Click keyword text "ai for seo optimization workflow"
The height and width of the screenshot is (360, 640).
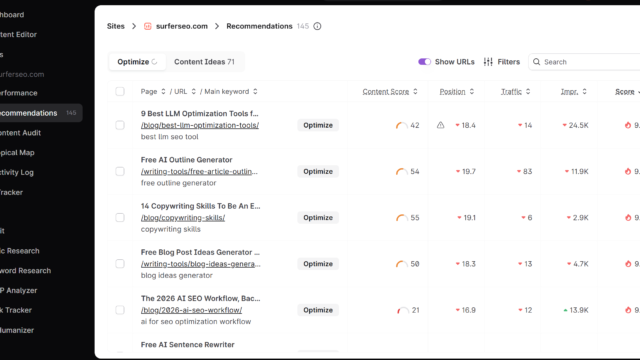196,322
